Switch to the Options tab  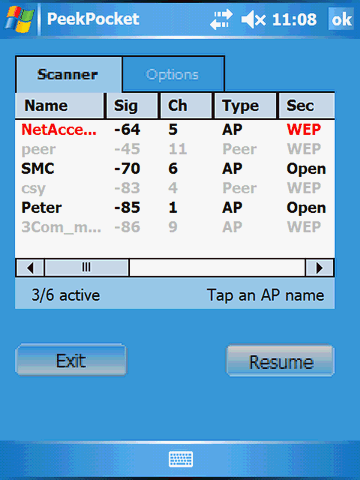point(173,74)
